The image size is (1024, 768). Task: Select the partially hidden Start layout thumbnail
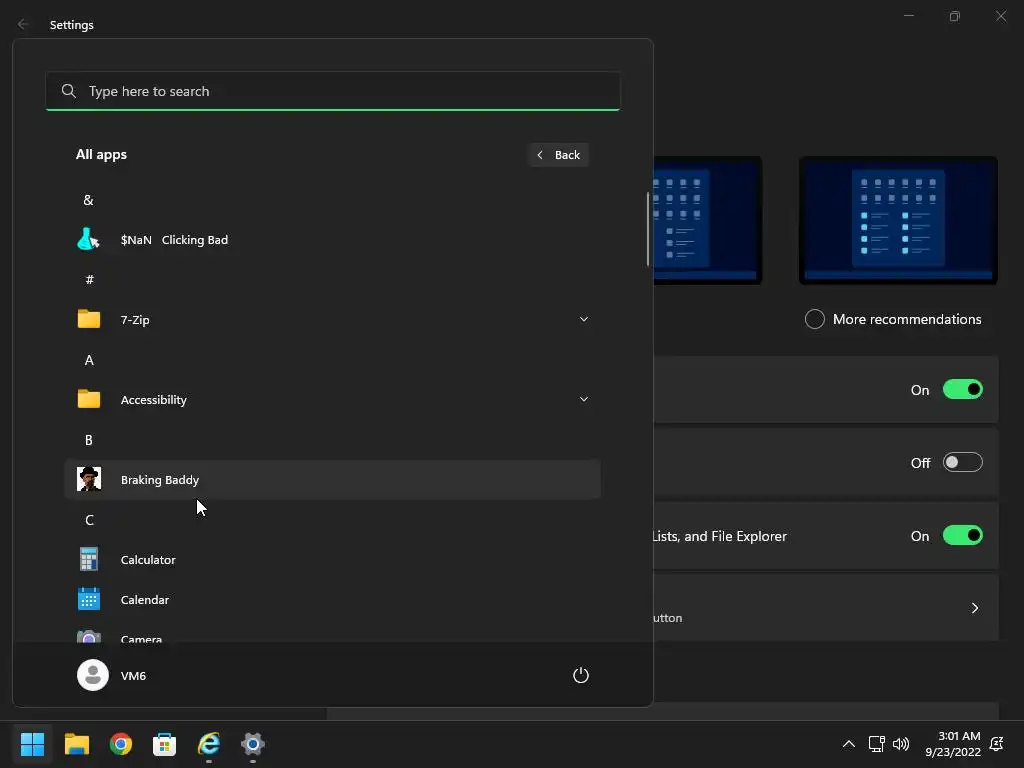(708, 220)
